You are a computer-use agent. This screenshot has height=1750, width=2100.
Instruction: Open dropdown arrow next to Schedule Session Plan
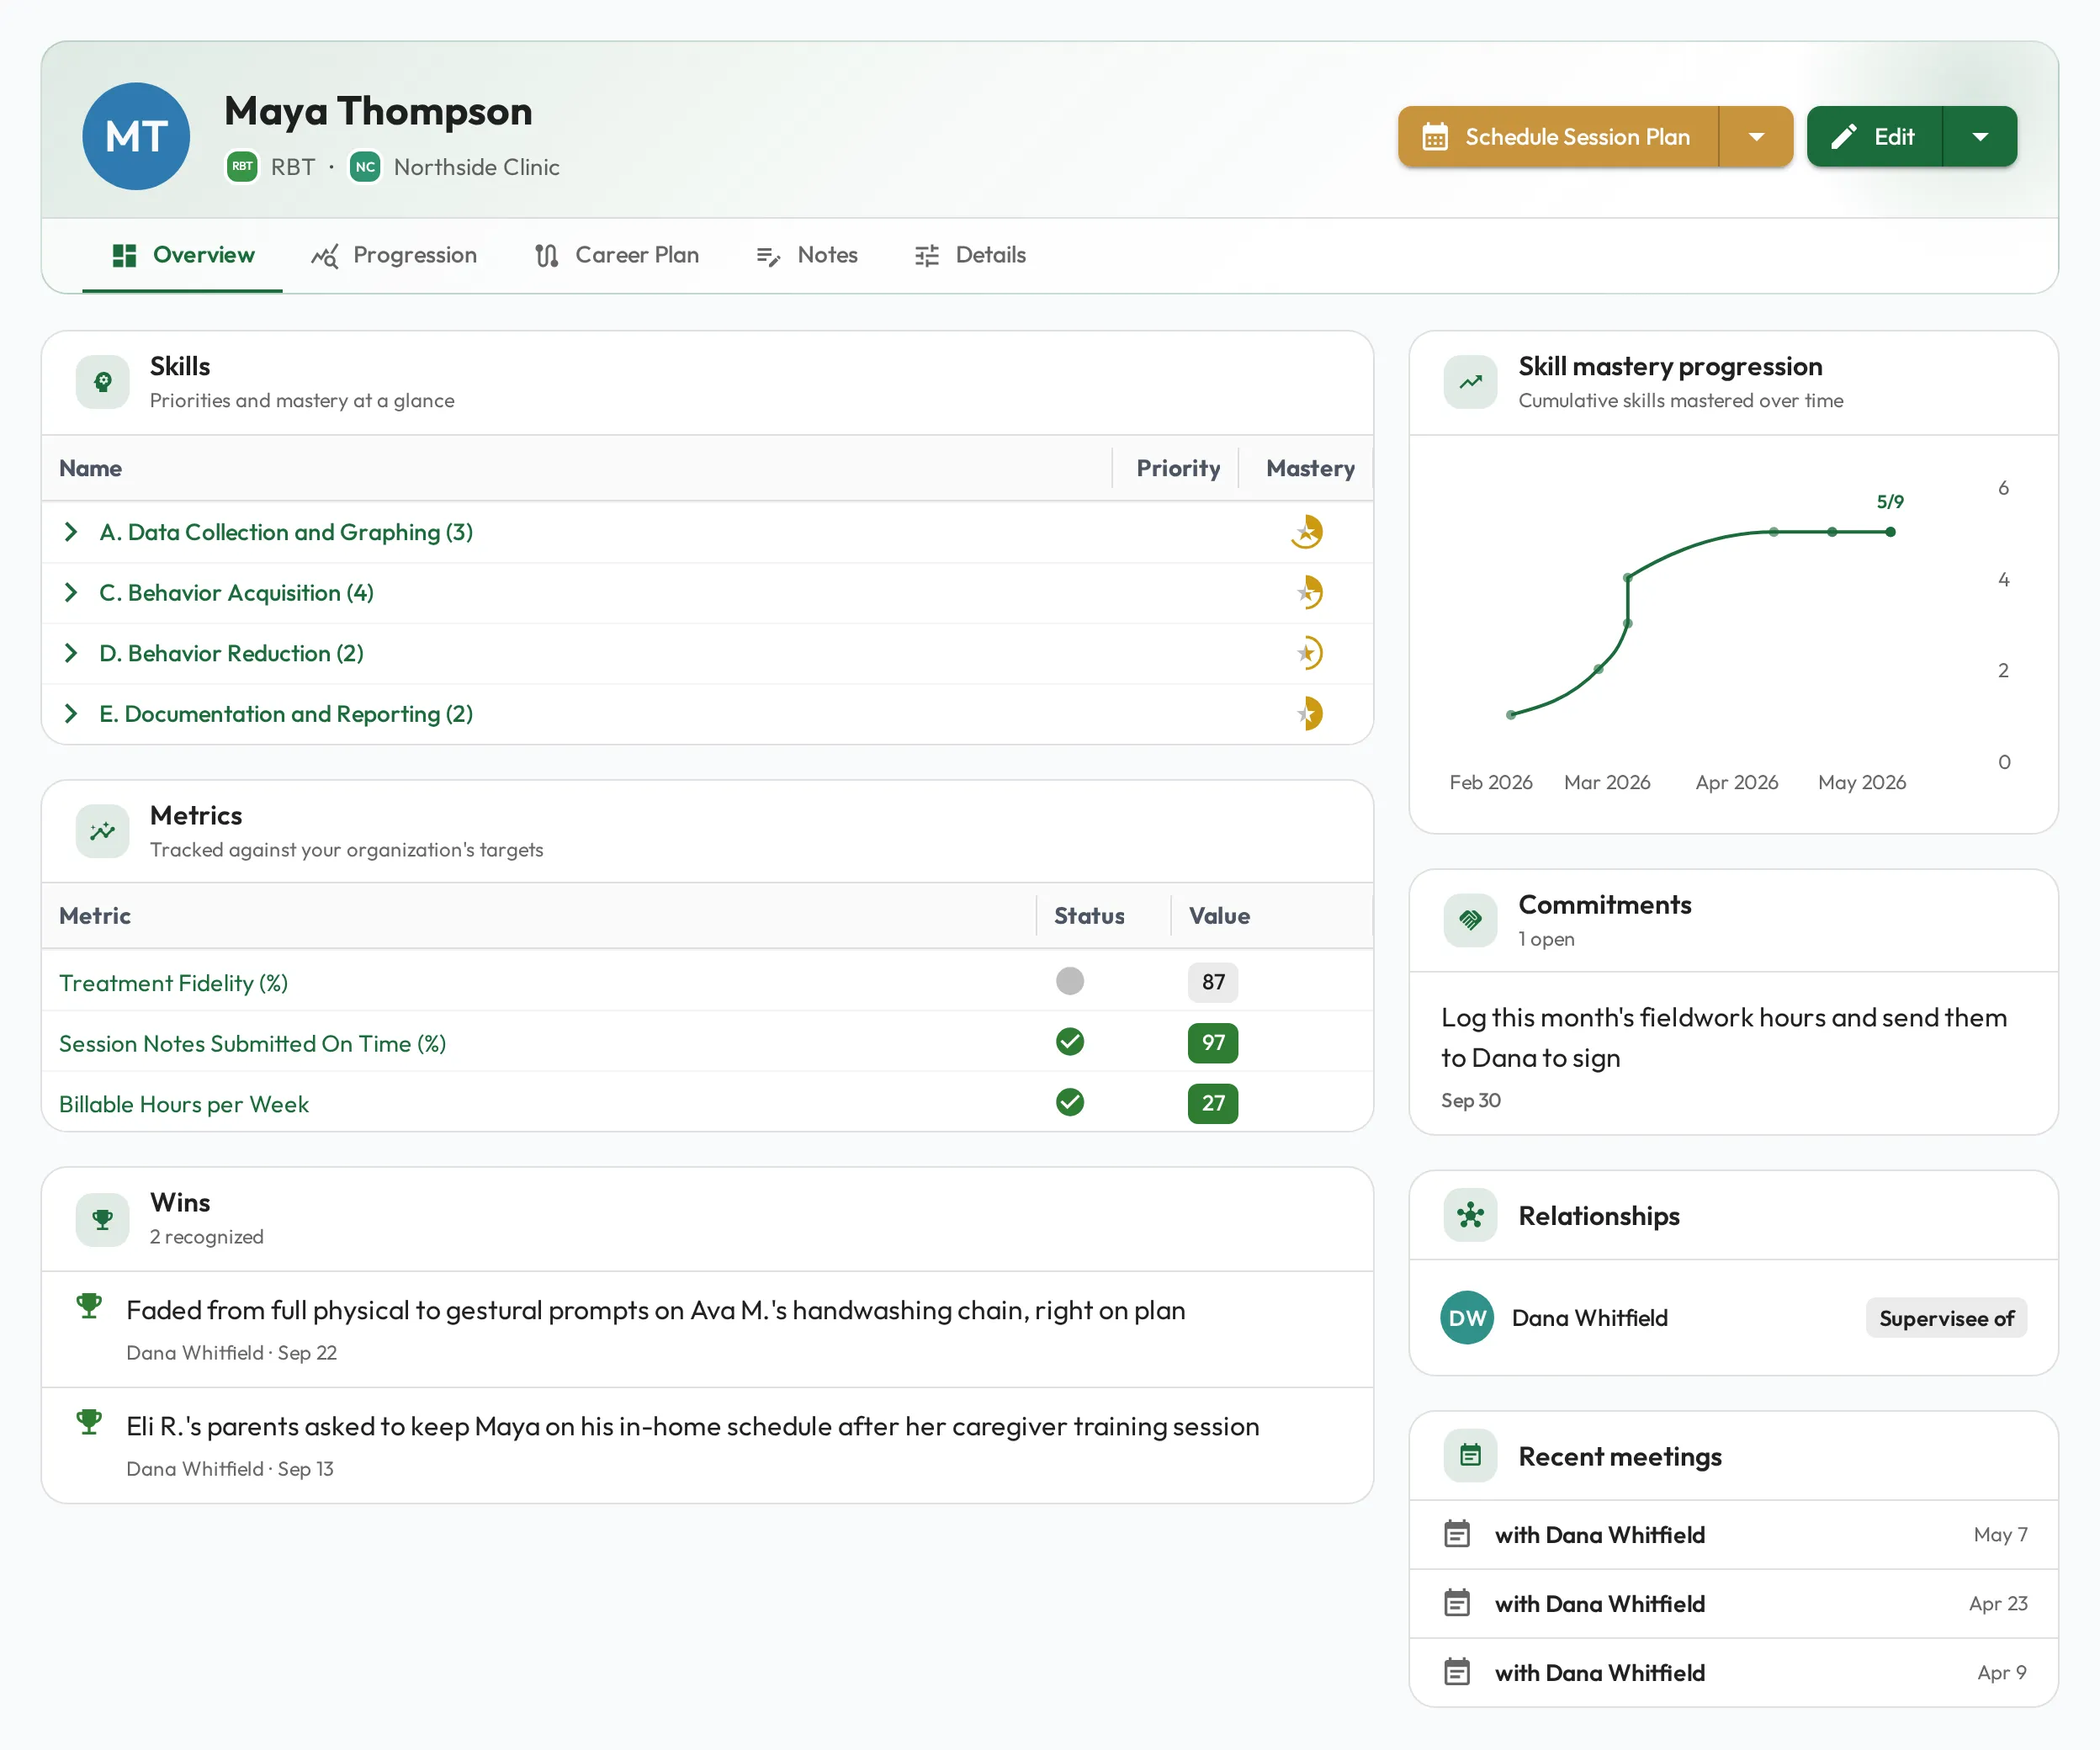tap(1756, 137)
